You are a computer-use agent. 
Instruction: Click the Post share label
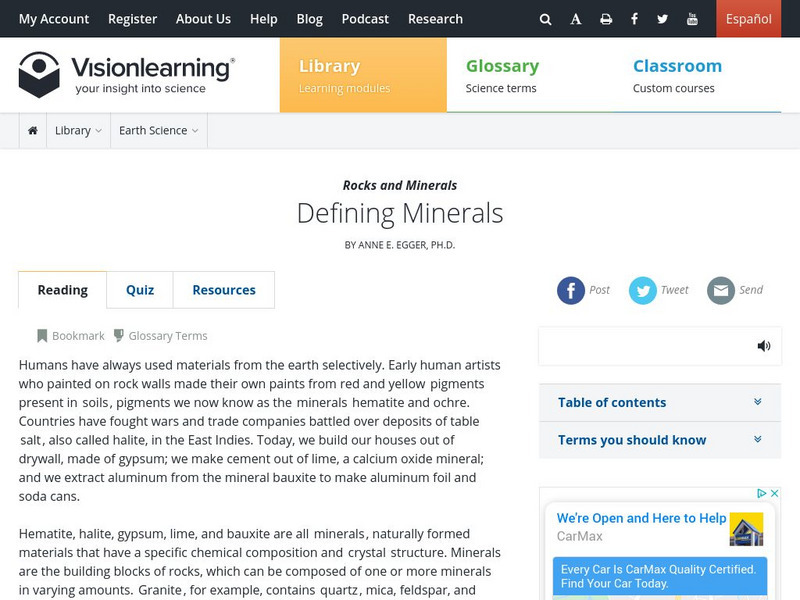(599, 290)
